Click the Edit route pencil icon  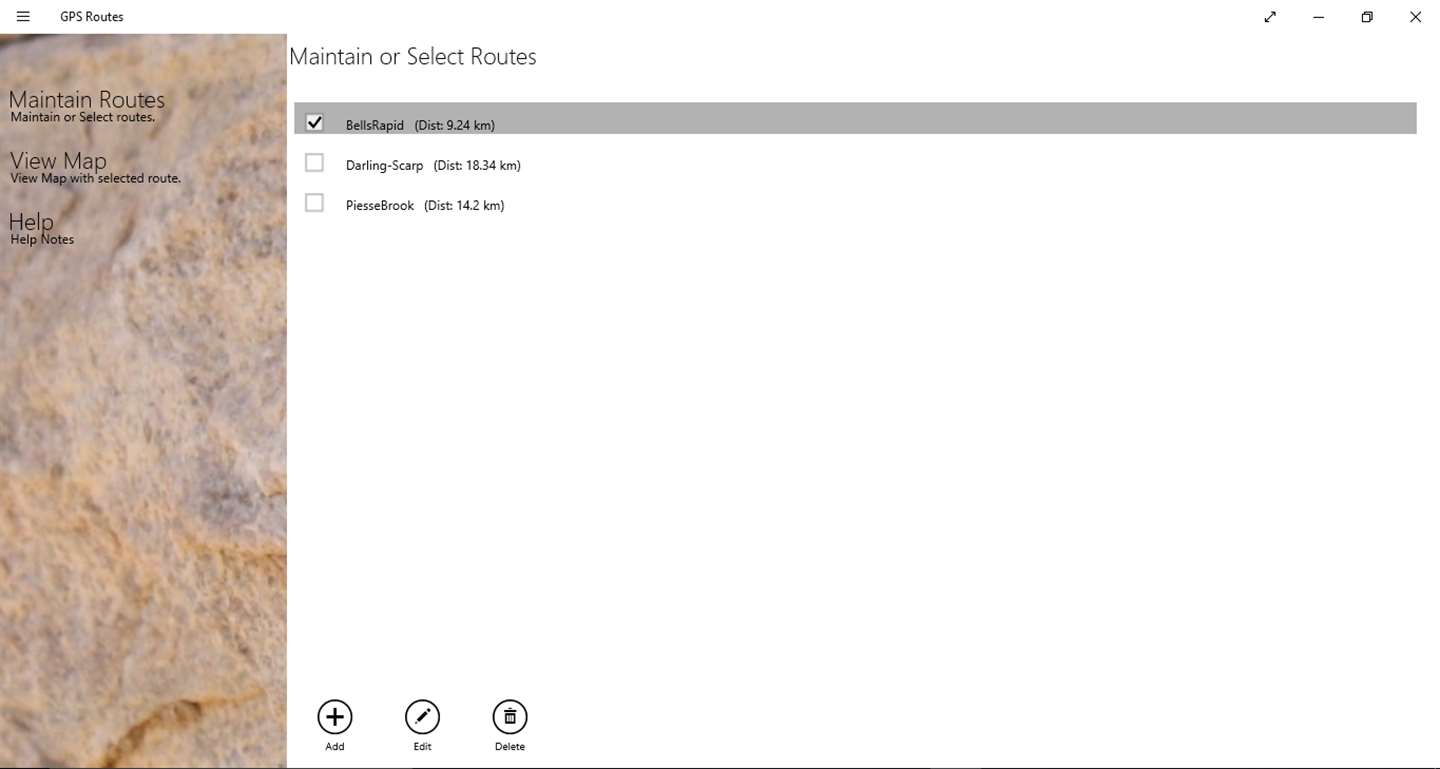pyautogui.click(x=422, y=717)
